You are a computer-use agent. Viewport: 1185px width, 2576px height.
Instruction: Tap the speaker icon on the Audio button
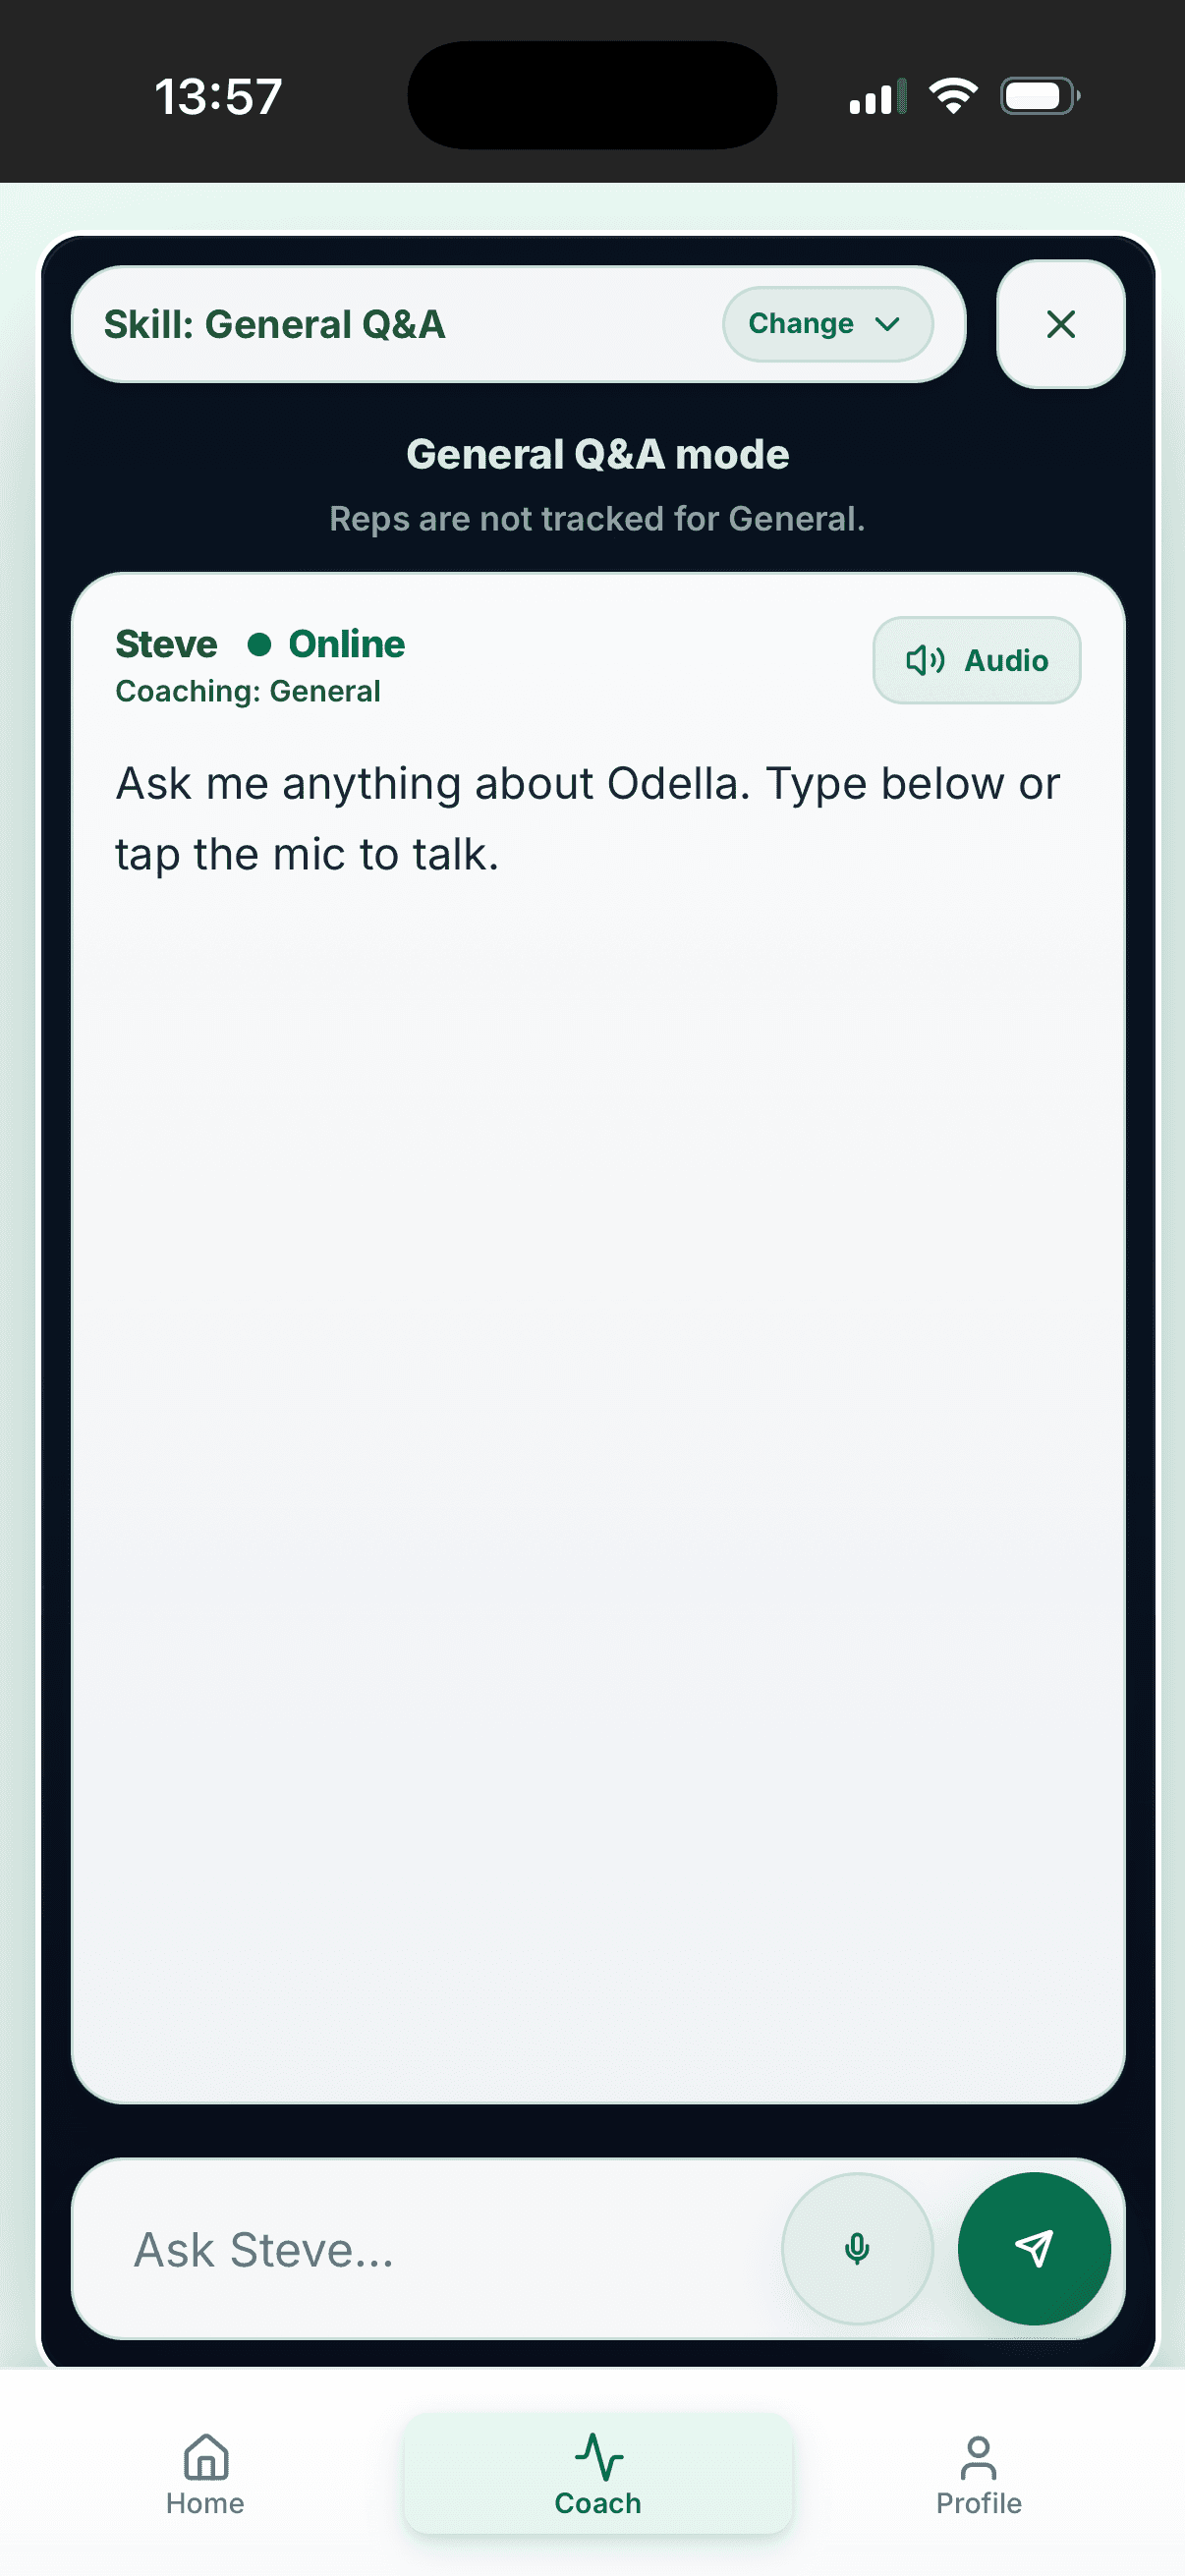923,660
